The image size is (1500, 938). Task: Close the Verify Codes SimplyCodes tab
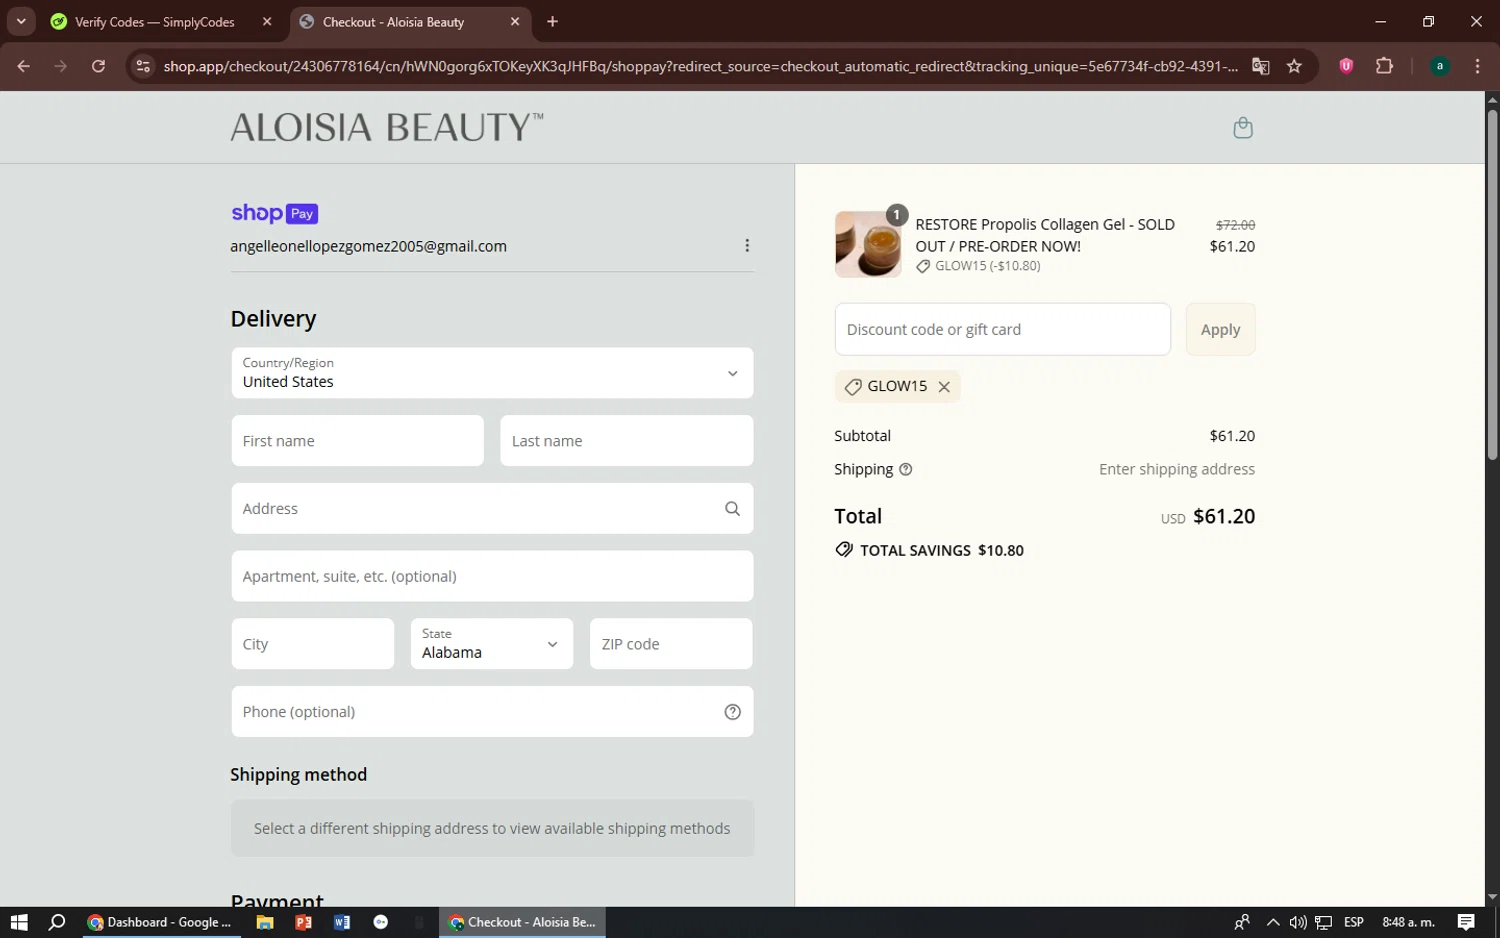coord(267,21)
